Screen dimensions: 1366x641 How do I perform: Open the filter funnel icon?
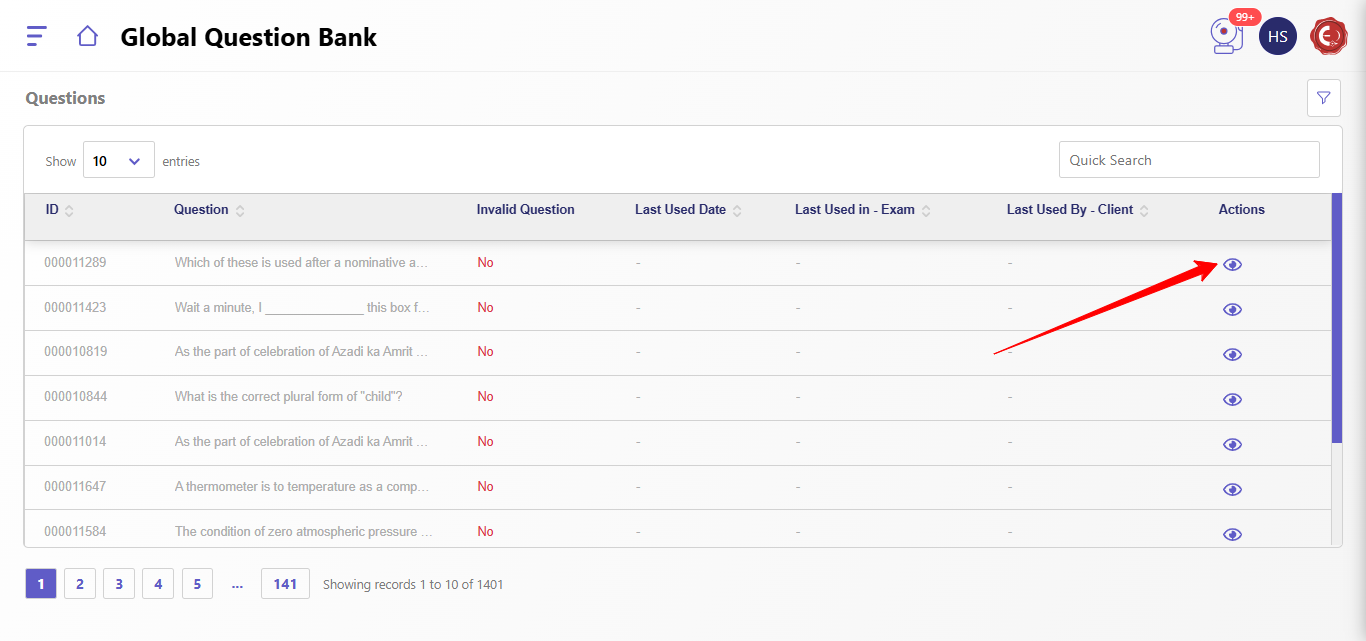tap(1323, 98)
